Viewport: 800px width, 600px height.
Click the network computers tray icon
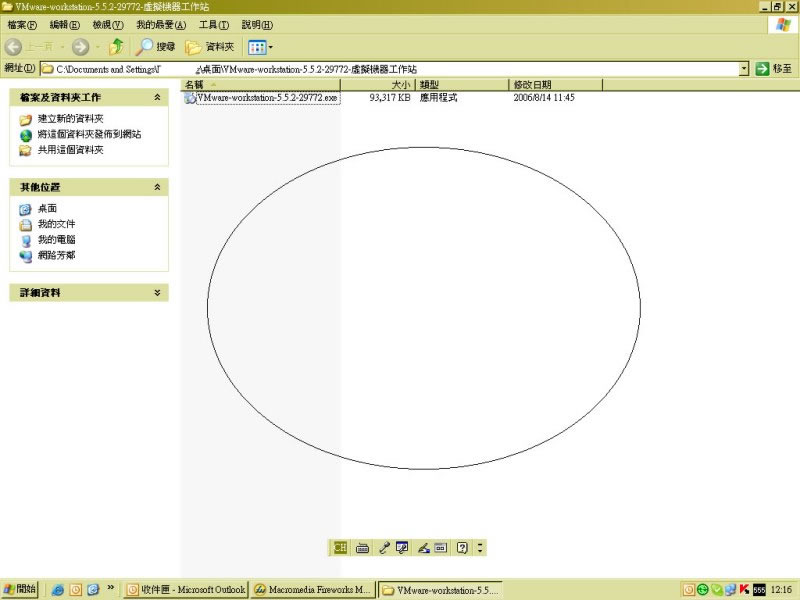click(x=731, y=590)
